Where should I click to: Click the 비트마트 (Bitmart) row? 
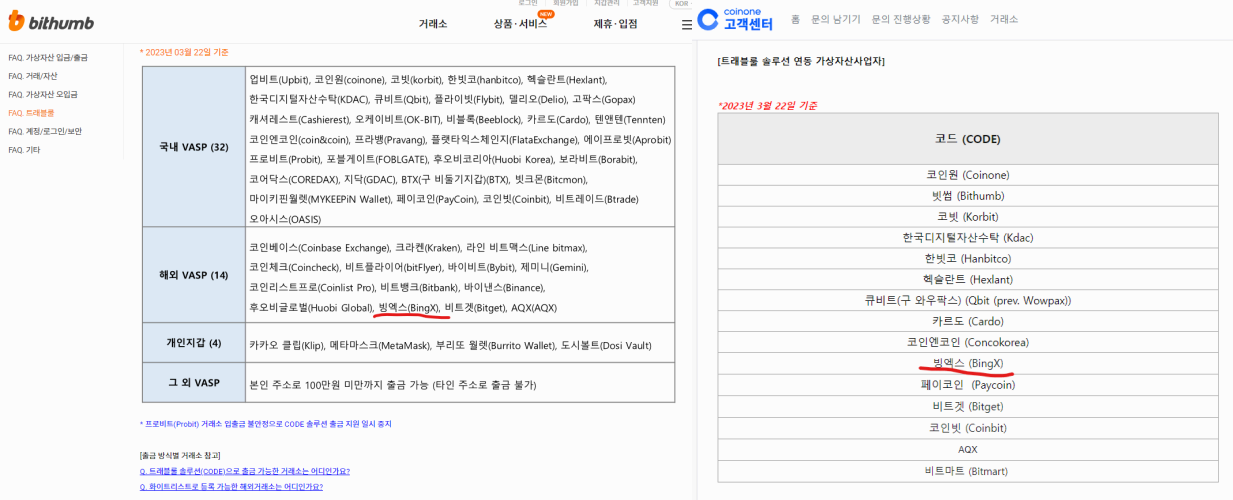[x=967, y=470]
